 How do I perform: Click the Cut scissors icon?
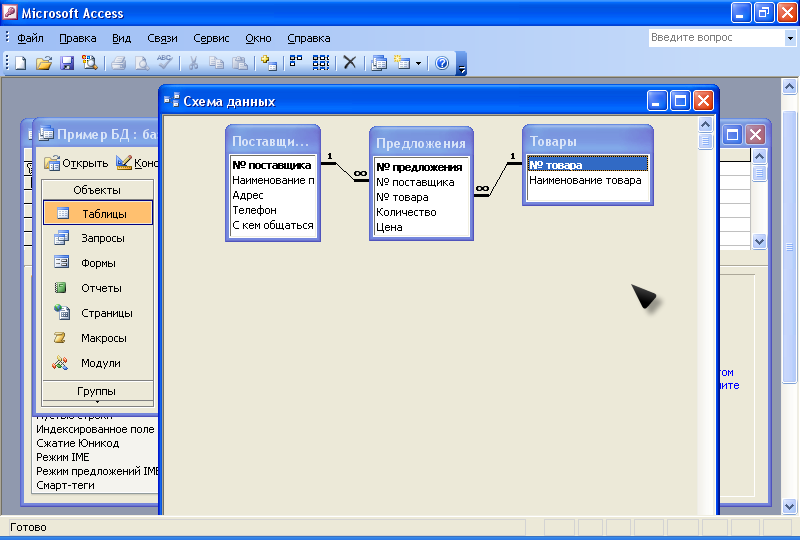(193, 63)
